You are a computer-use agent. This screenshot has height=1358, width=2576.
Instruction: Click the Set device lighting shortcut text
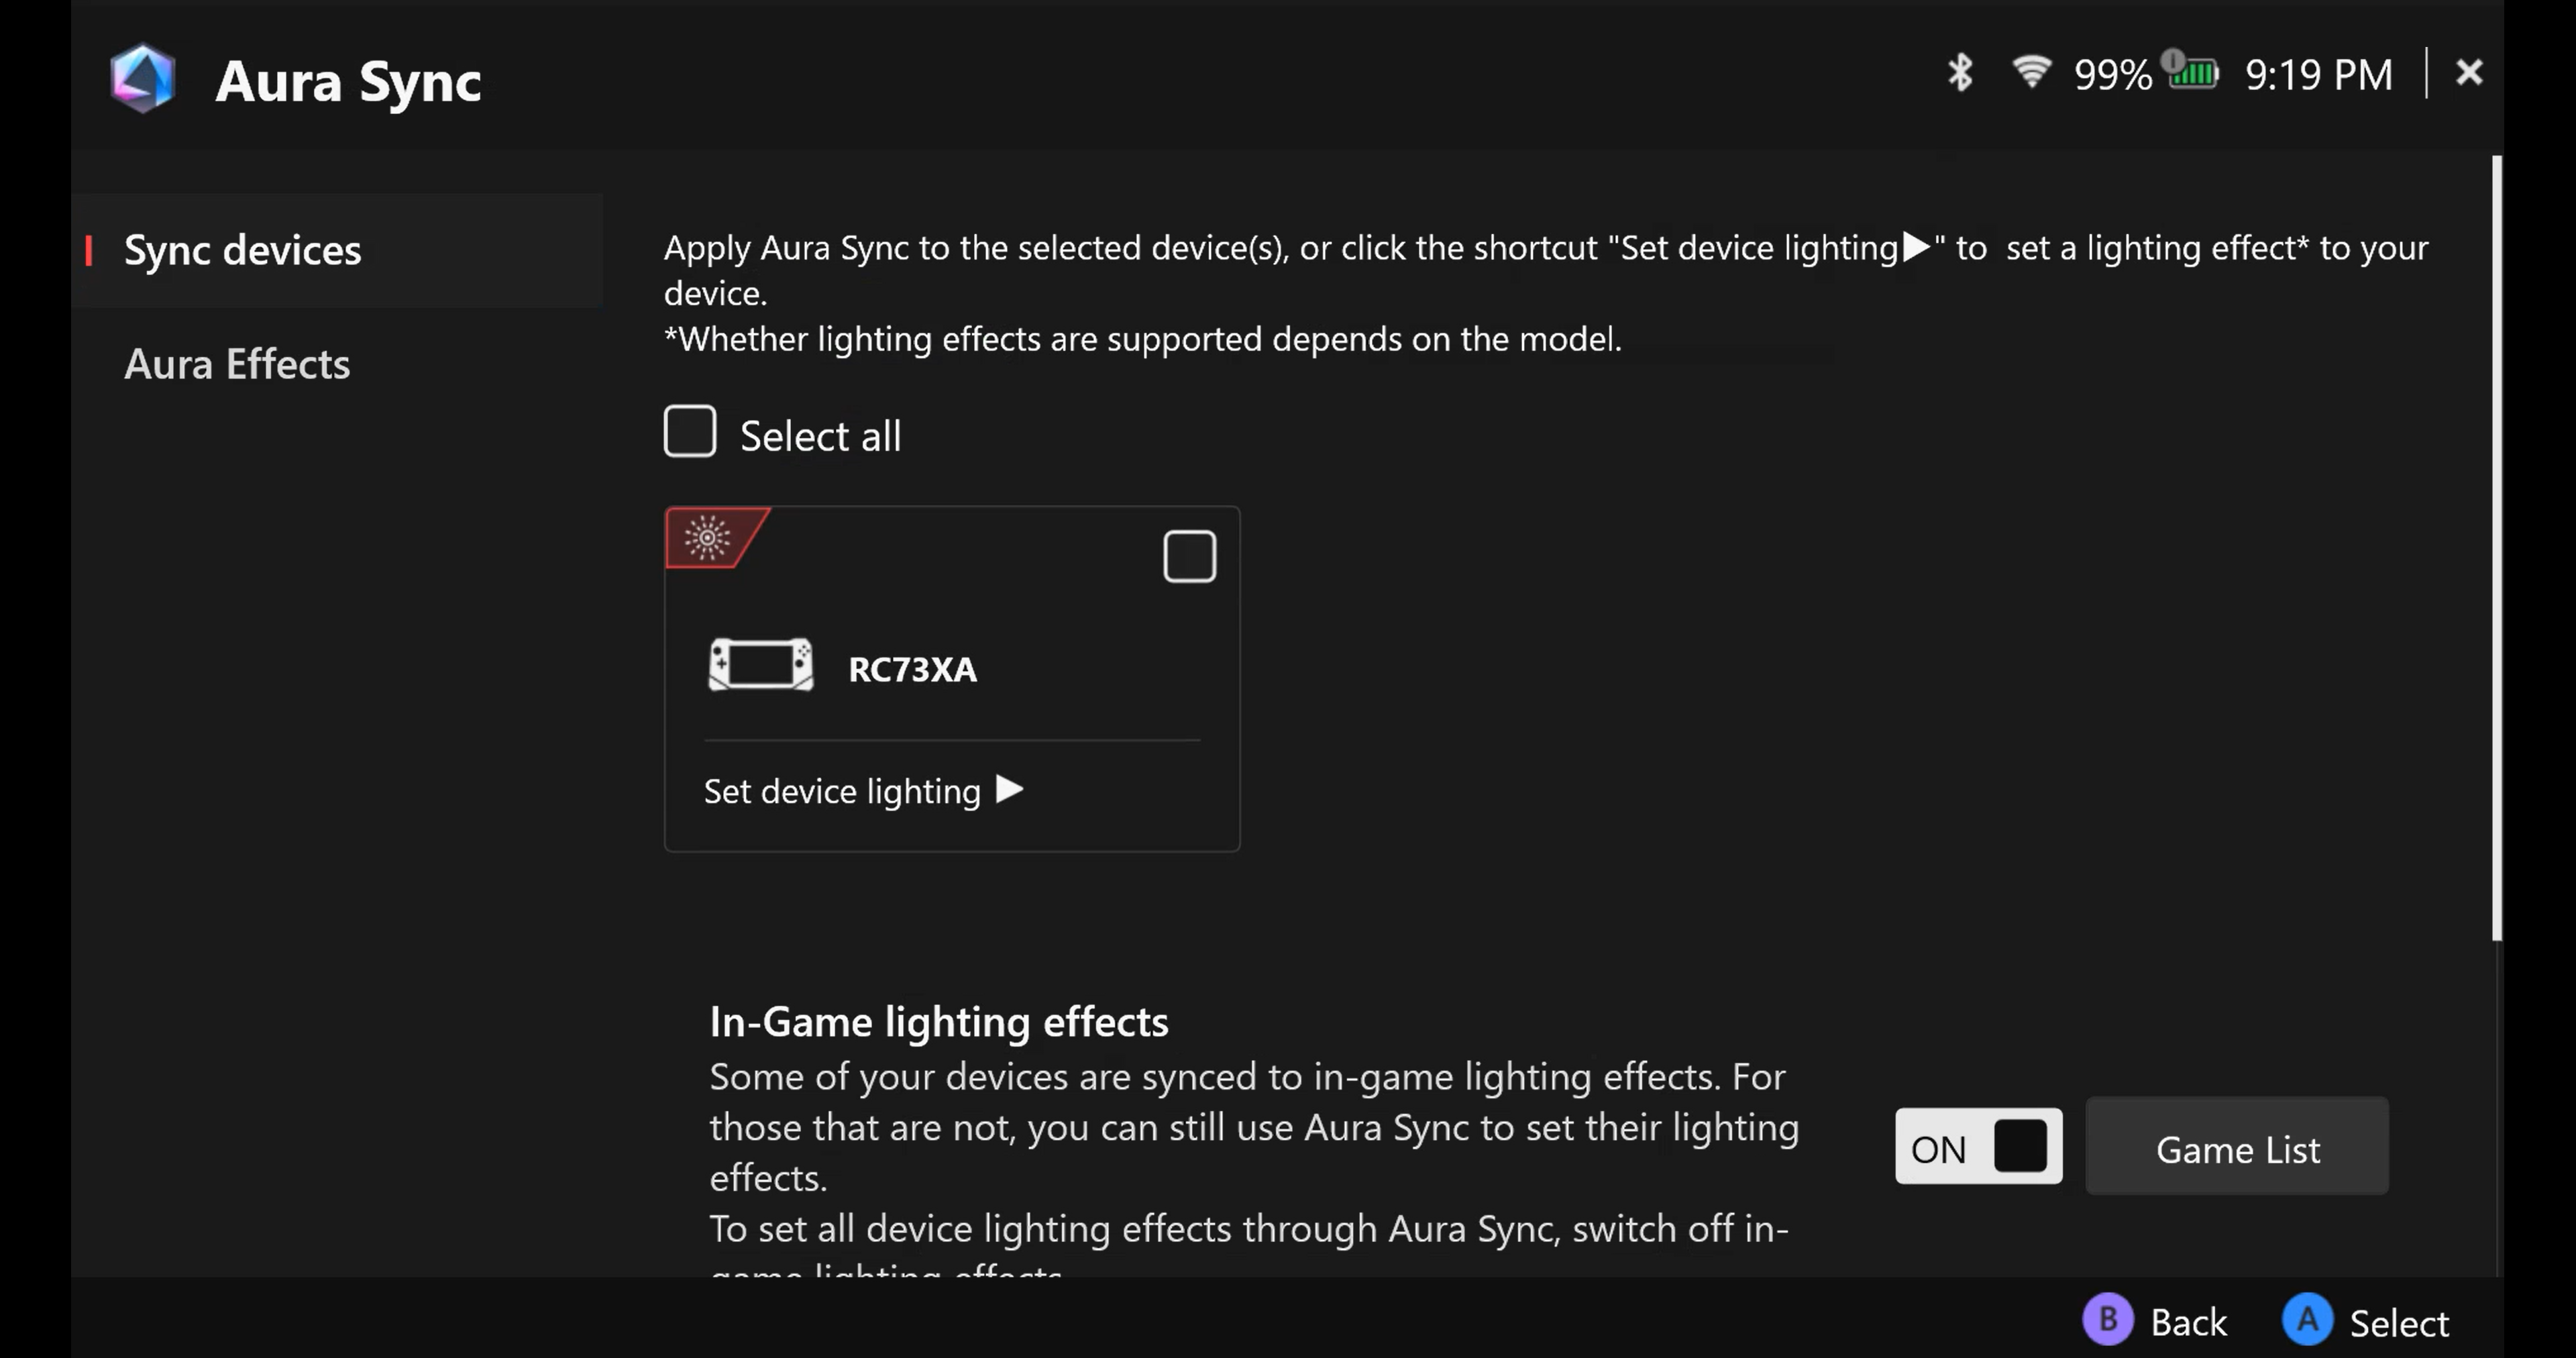point(842,791)
